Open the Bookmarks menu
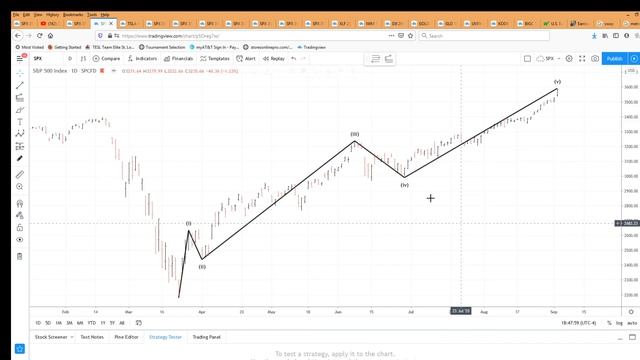Image resolution: width=640 pixels, height=360 pixels. coord(73,15)
